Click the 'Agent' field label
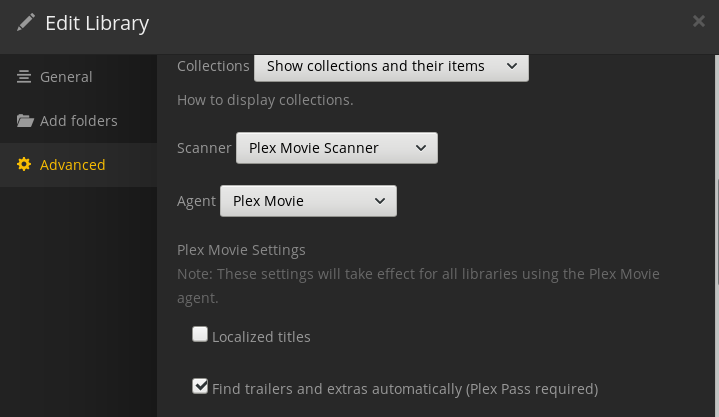 click(196, 201)
